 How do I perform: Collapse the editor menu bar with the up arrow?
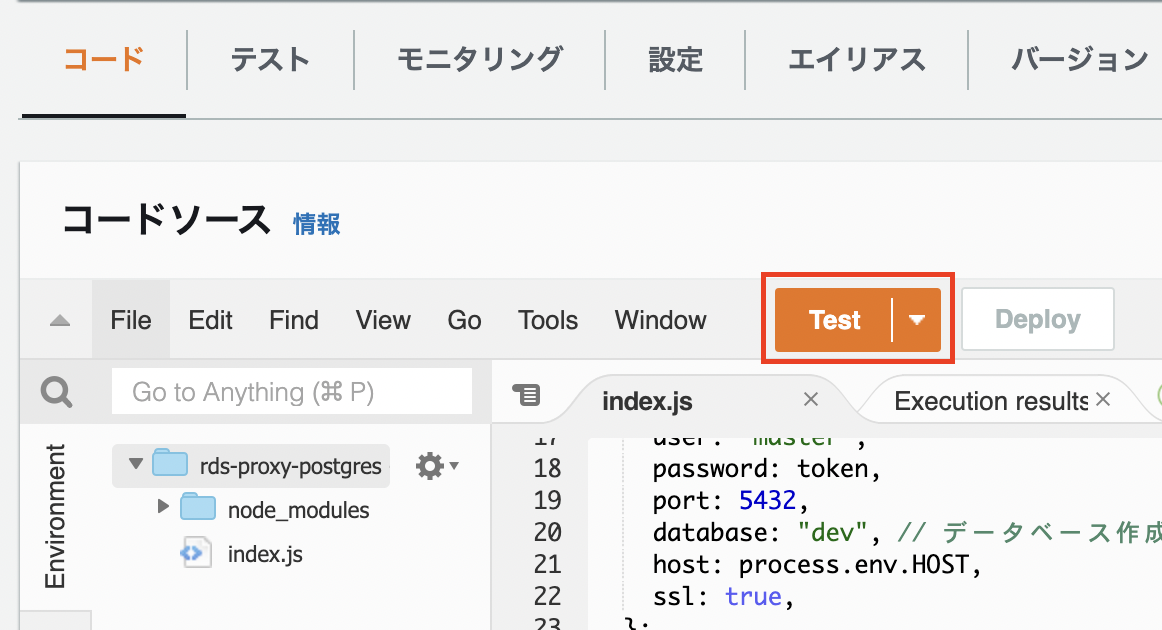(58, 319)
